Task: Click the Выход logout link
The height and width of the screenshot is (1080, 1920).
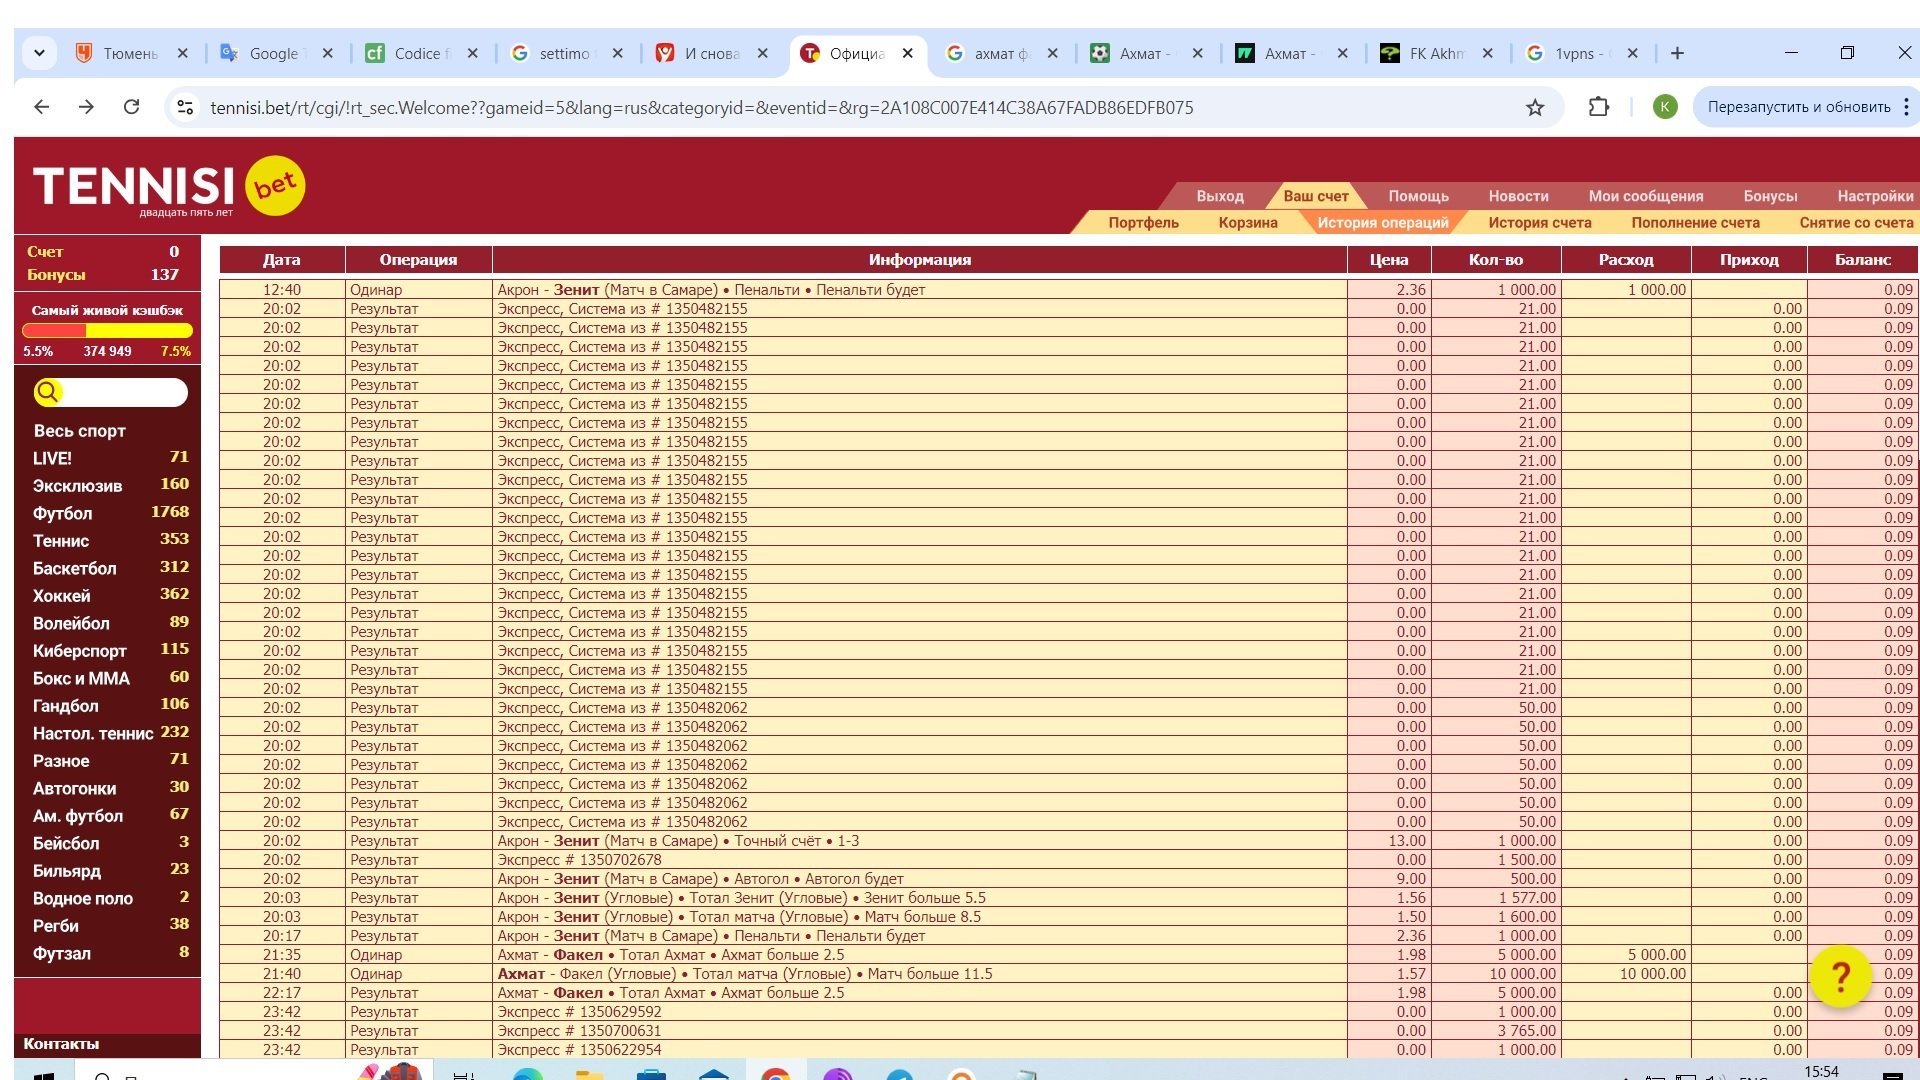Action: [1220, 196]
